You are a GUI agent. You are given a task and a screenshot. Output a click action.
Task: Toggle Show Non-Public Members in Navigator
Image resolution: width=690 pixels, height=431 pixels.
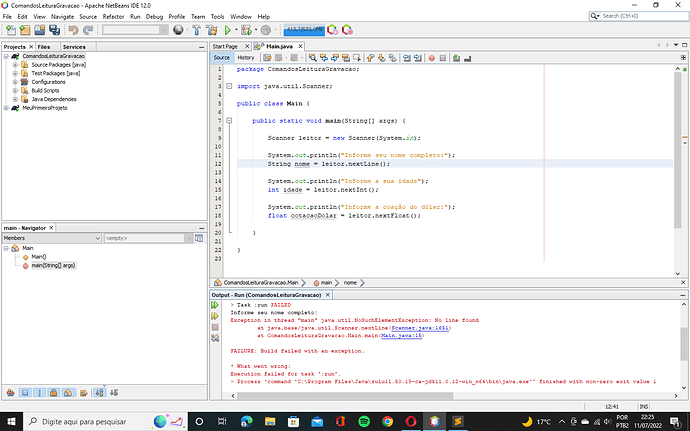(54, 393)
